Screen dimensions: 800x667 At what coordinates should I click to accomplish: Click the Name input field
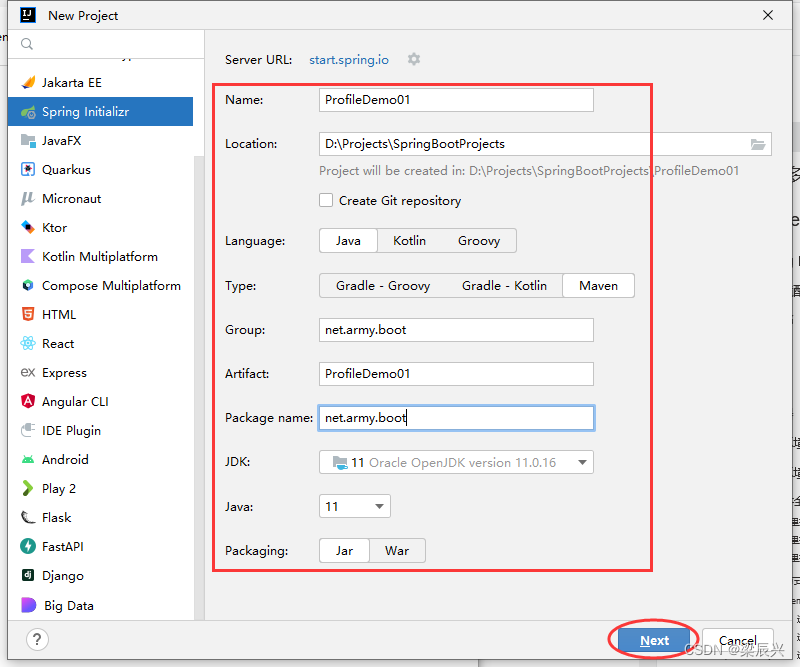tap(456, 100)
